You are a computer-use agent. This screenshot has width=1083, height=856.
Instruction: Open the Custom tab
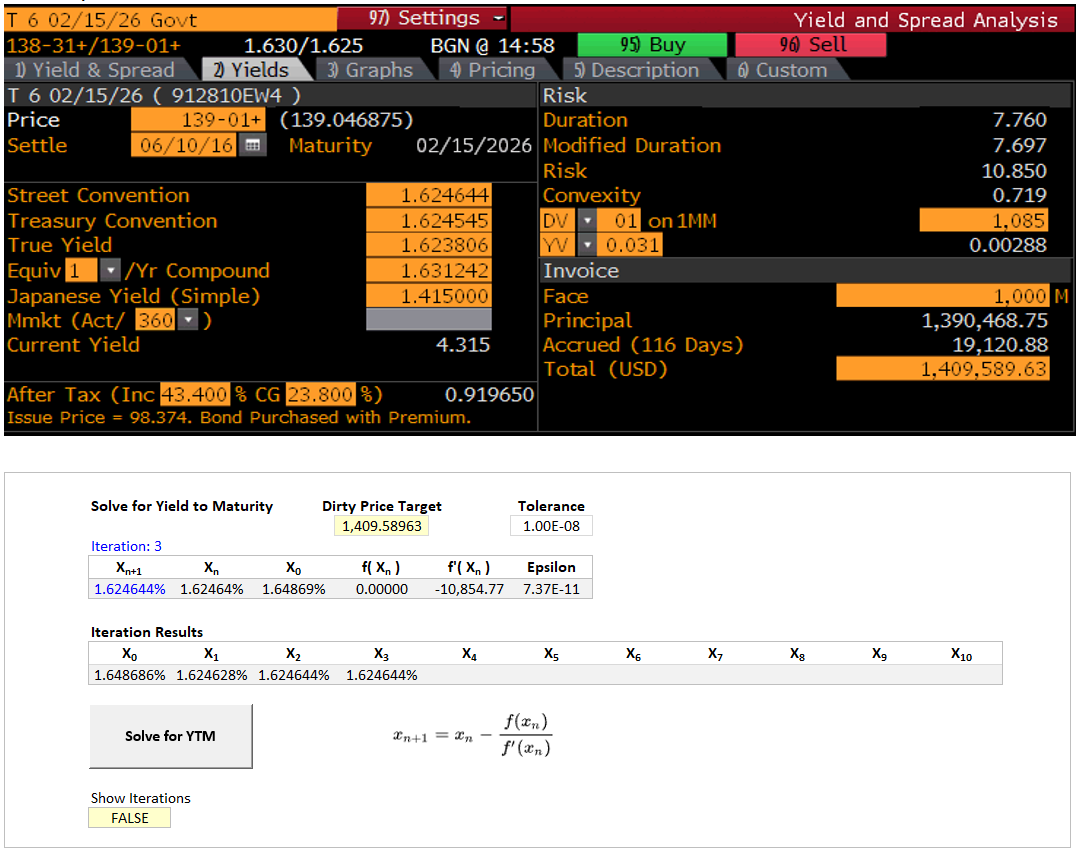(782, 70)
